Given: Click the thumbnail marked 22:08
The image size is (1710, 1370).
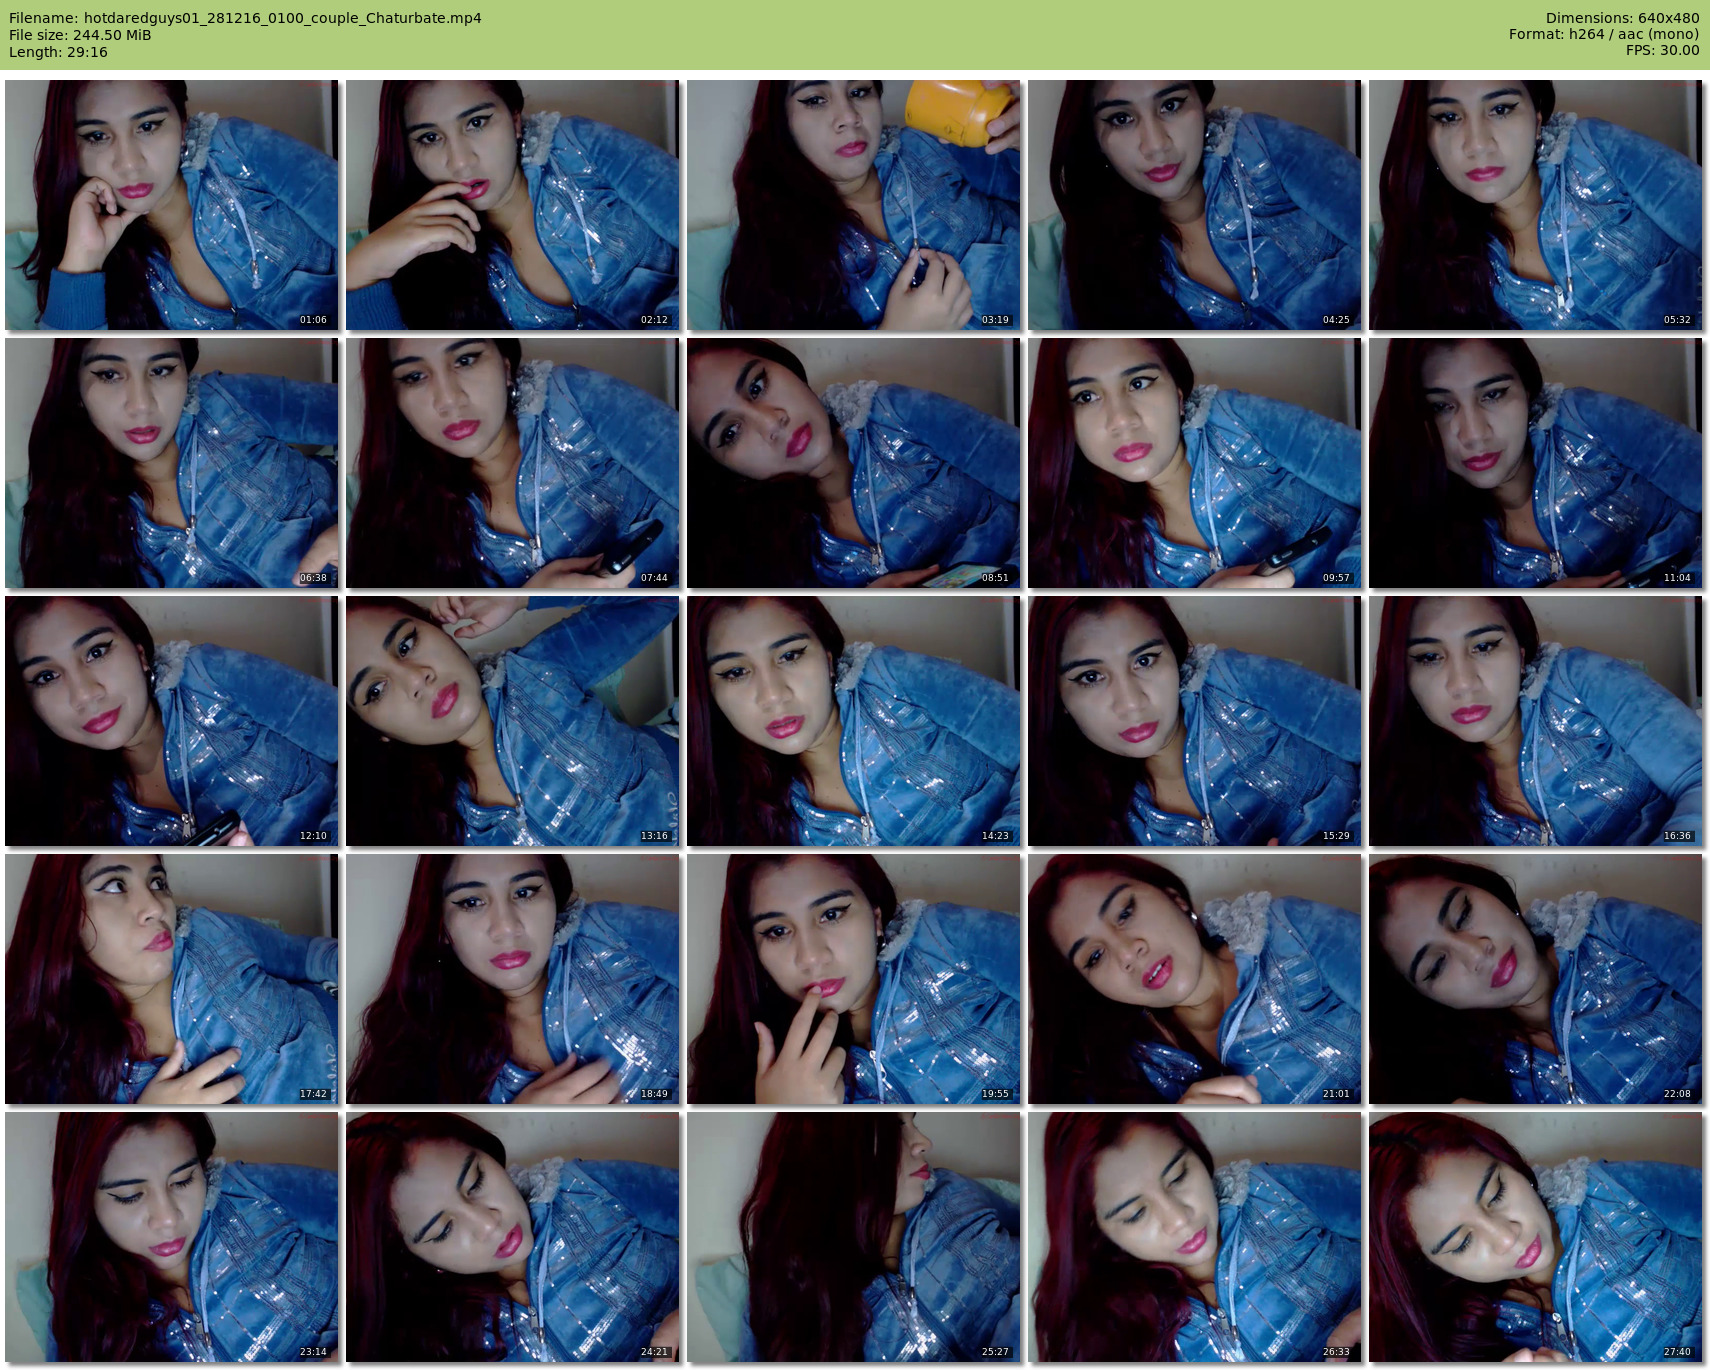Looking at the screenshot, I should [x=1535, y=979].
